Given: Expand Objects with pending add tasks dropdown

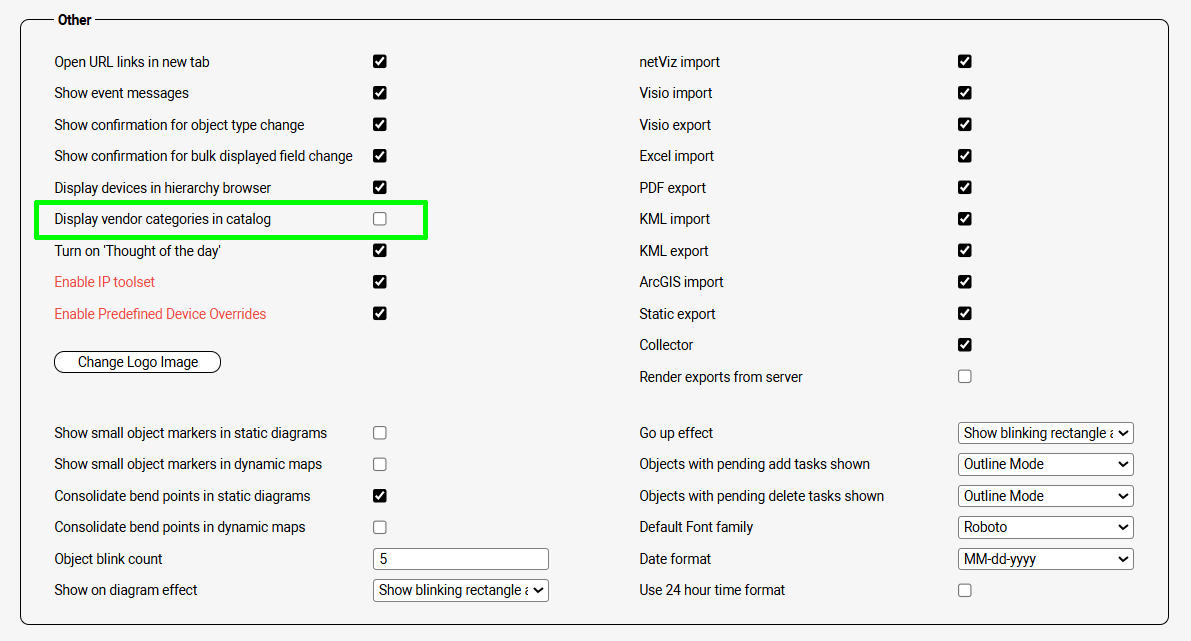Looking at the screenshot, I should tap(1045, 464).
